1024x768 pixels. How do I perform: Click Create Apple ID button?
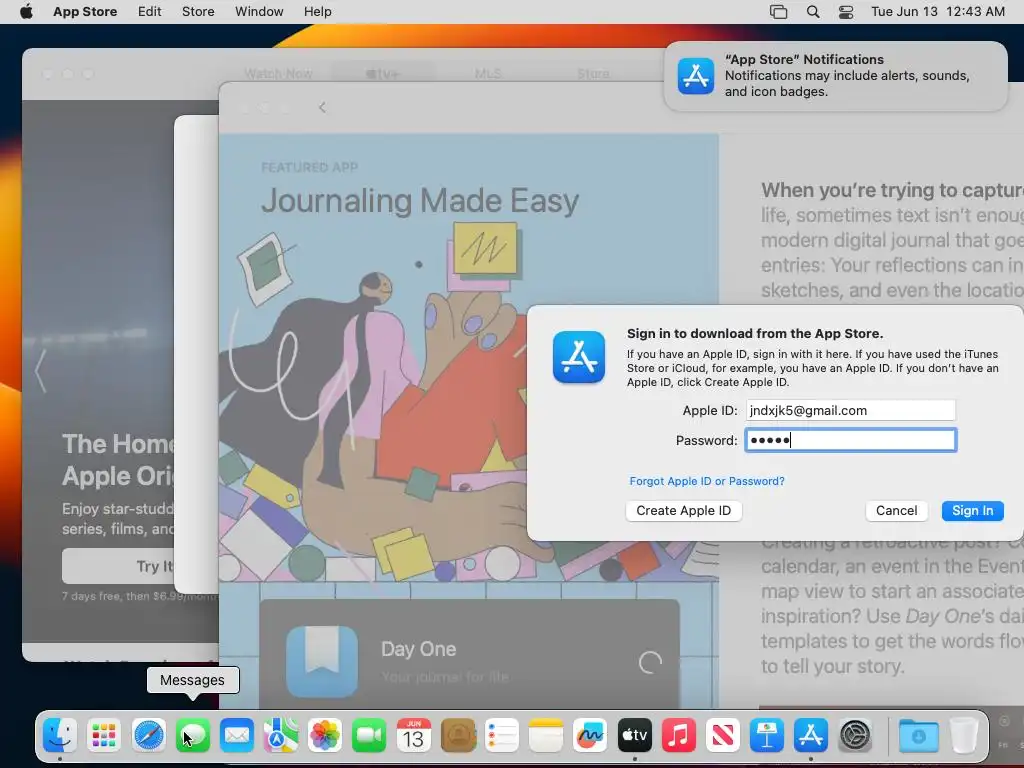pyautogui.click(x=684, y=511)
